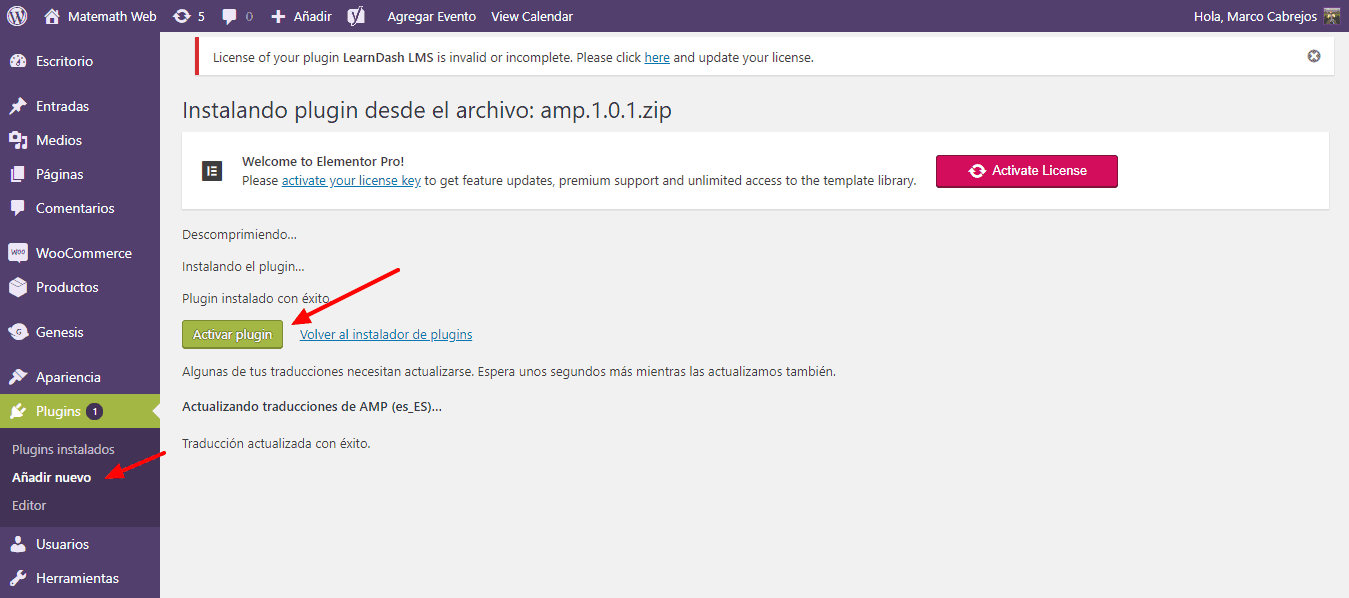Dismiss the LearnDash license notice
Image resolution: width=1349 pixels, height=598 pixels.
pyautogui.click(x=1314, y=56)
